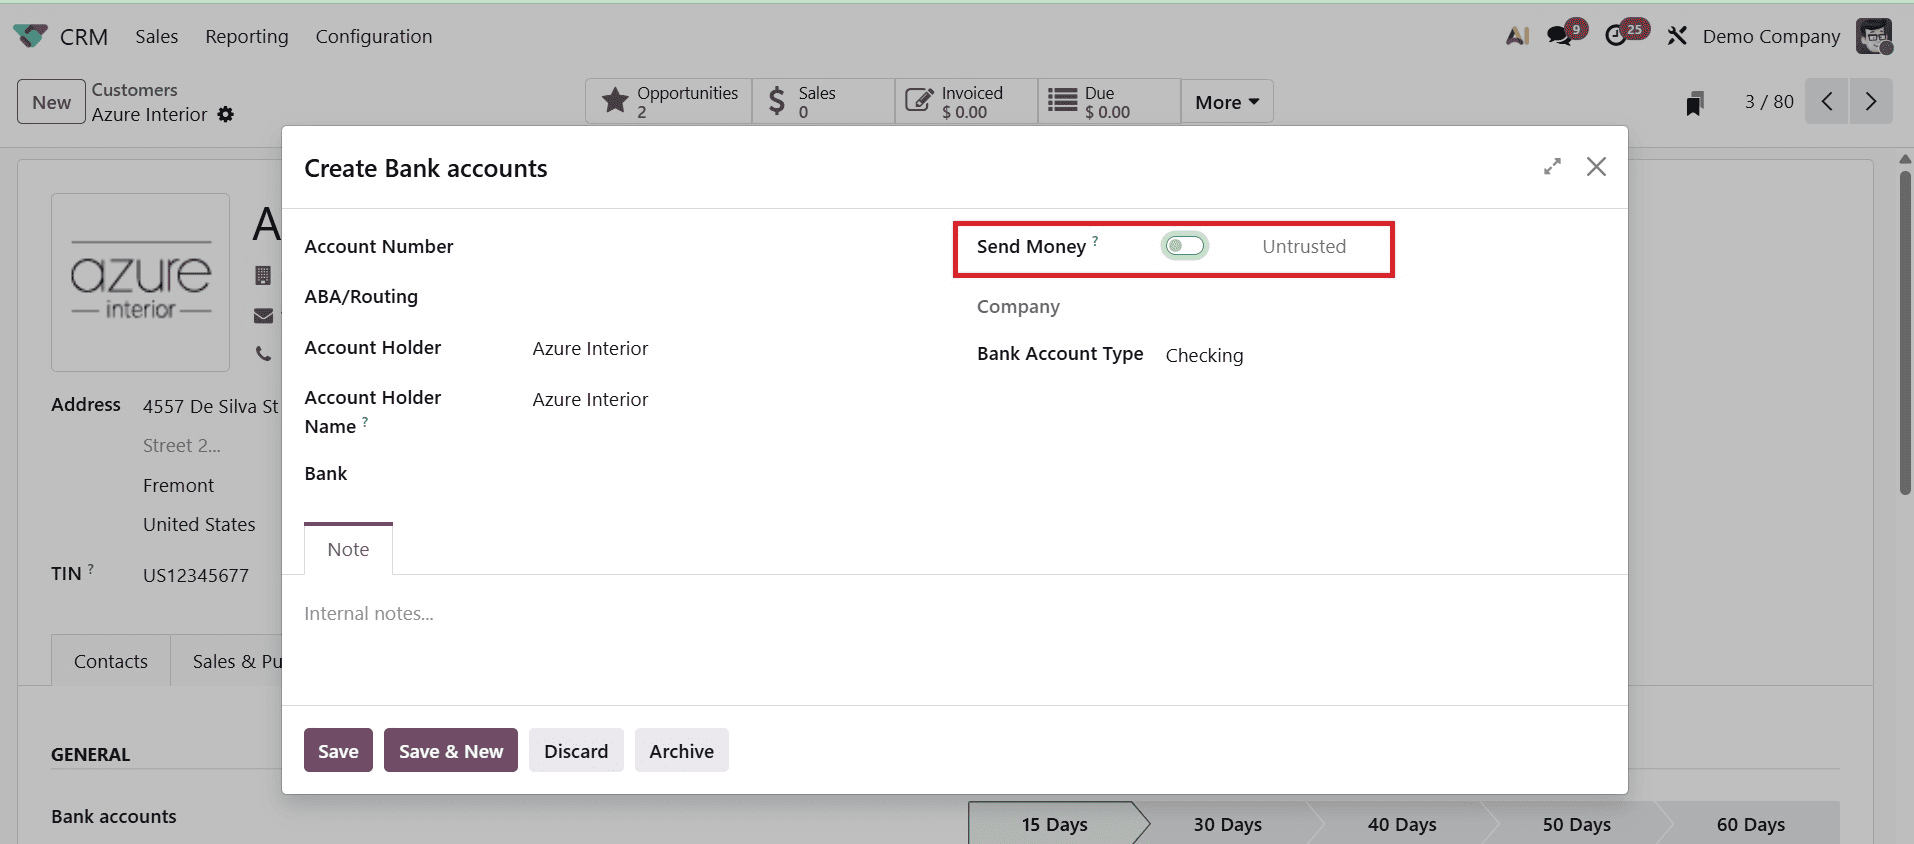Go to next record arrow
This screenshot has height=844, width=1914.
point(1871,101)
